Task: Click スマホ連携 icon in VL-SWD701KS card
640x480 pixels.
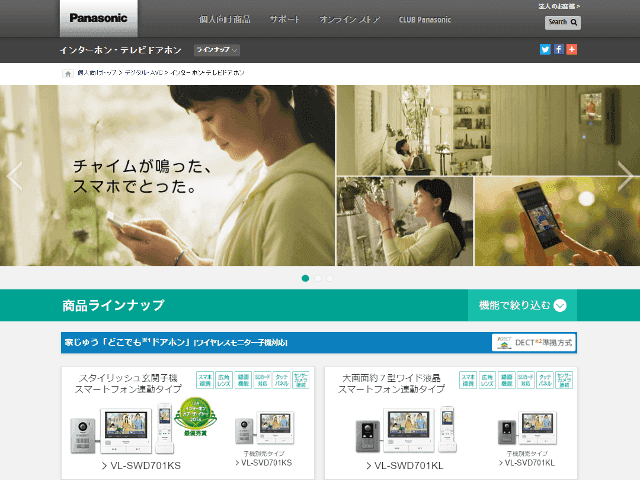Action: click(x=205, y=380)
